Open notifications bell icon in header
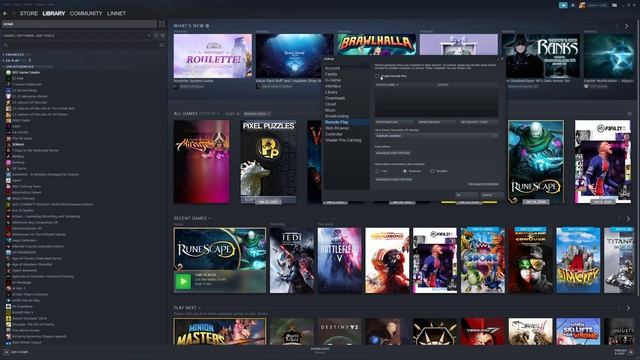Image resolution: width=640 pixels, height=360 pixels. [573, 5]
